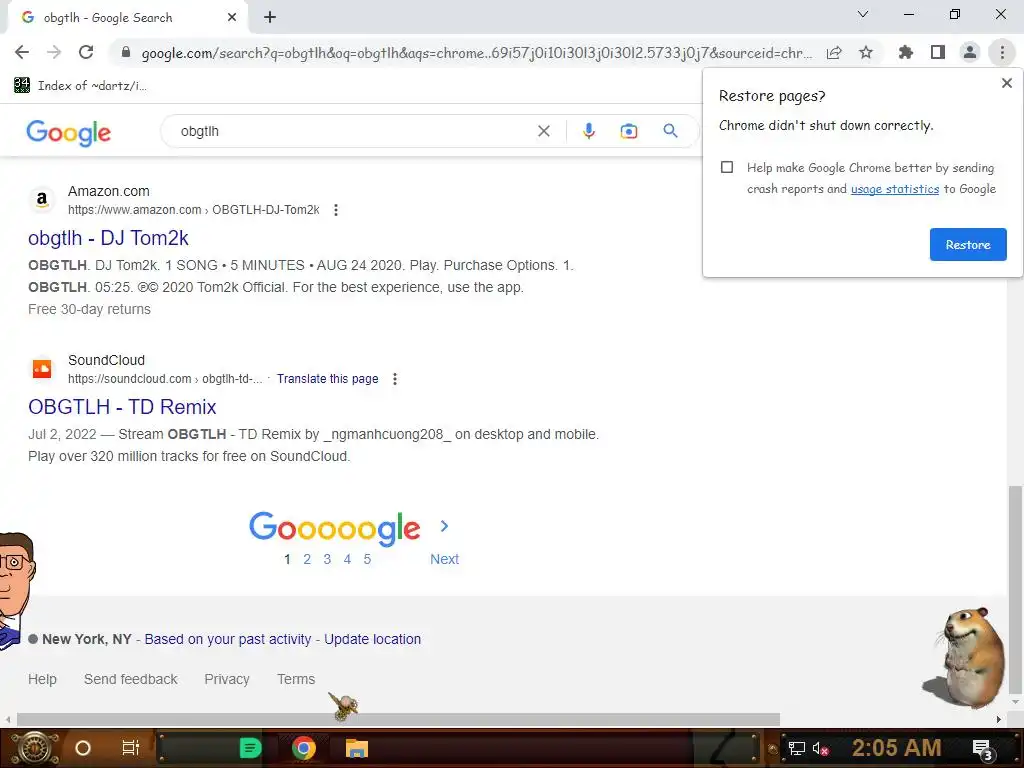Click the Next results link
Screen dimensions: 1024x768
444,559
